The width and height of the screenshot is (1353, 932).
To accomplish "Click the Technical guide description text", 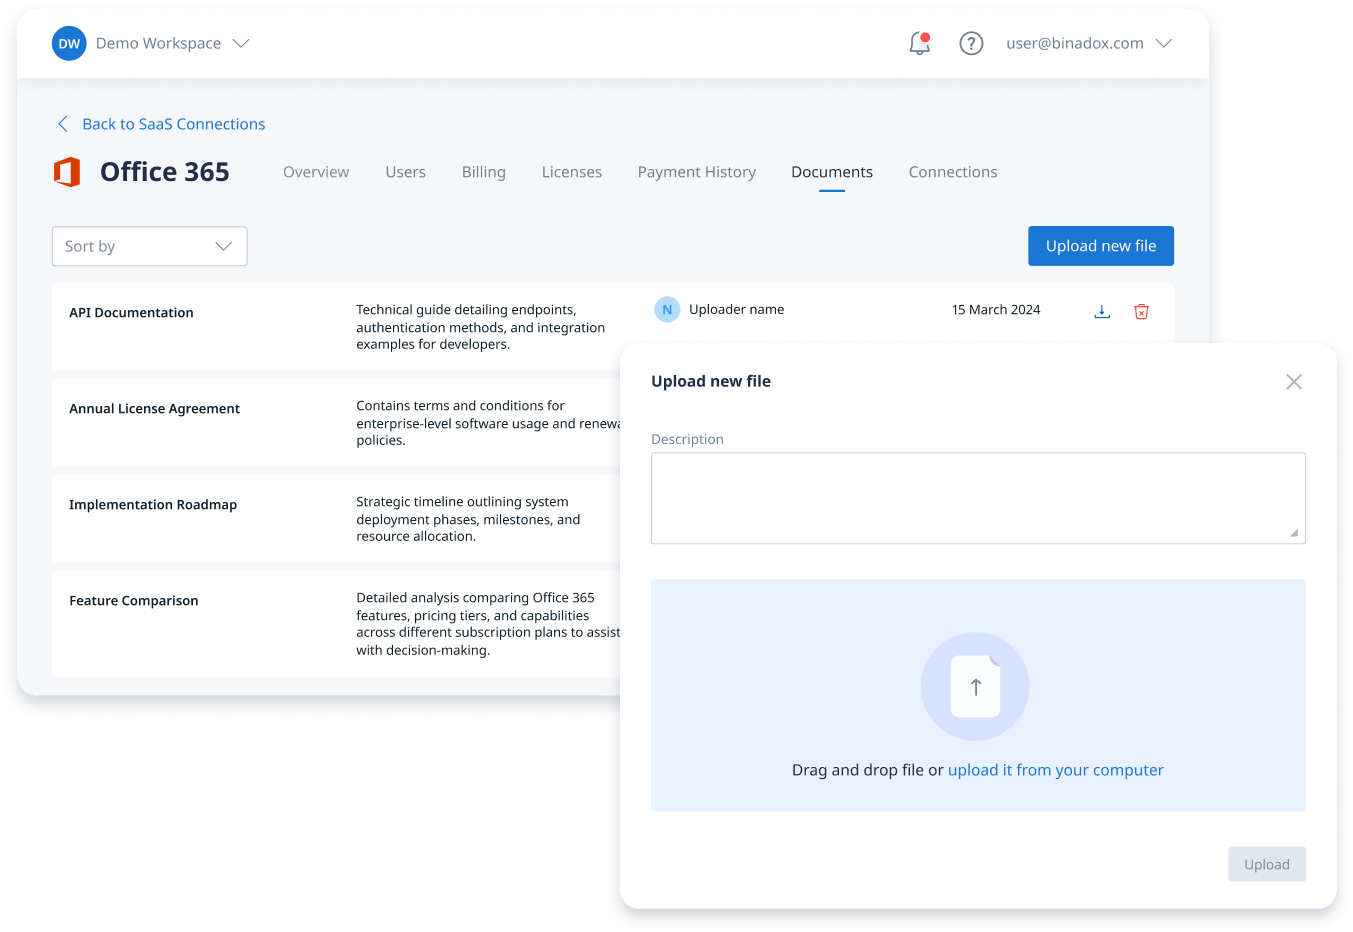I will [481, 327].
